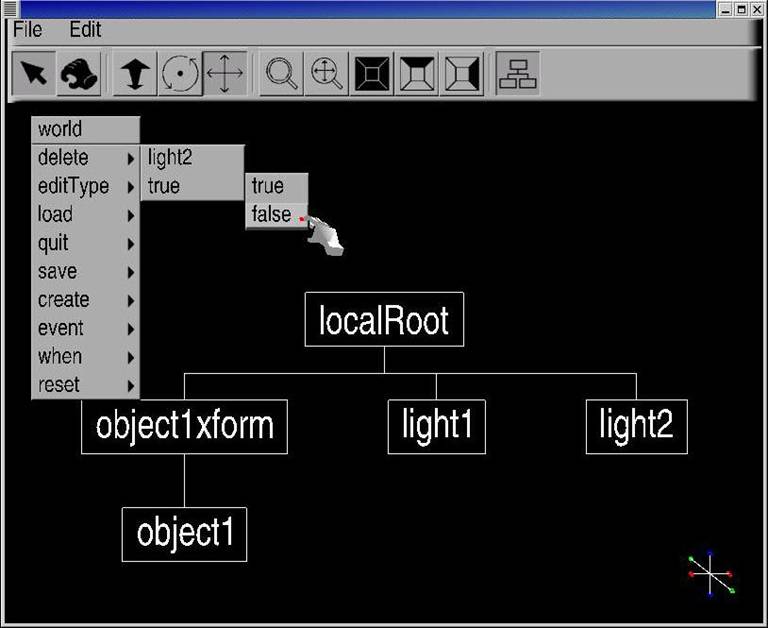Image resolution: width=768 pixels, height=628 pixels.
Task: Expand the when submenu arrow
Action: click(x=131, y=358)
